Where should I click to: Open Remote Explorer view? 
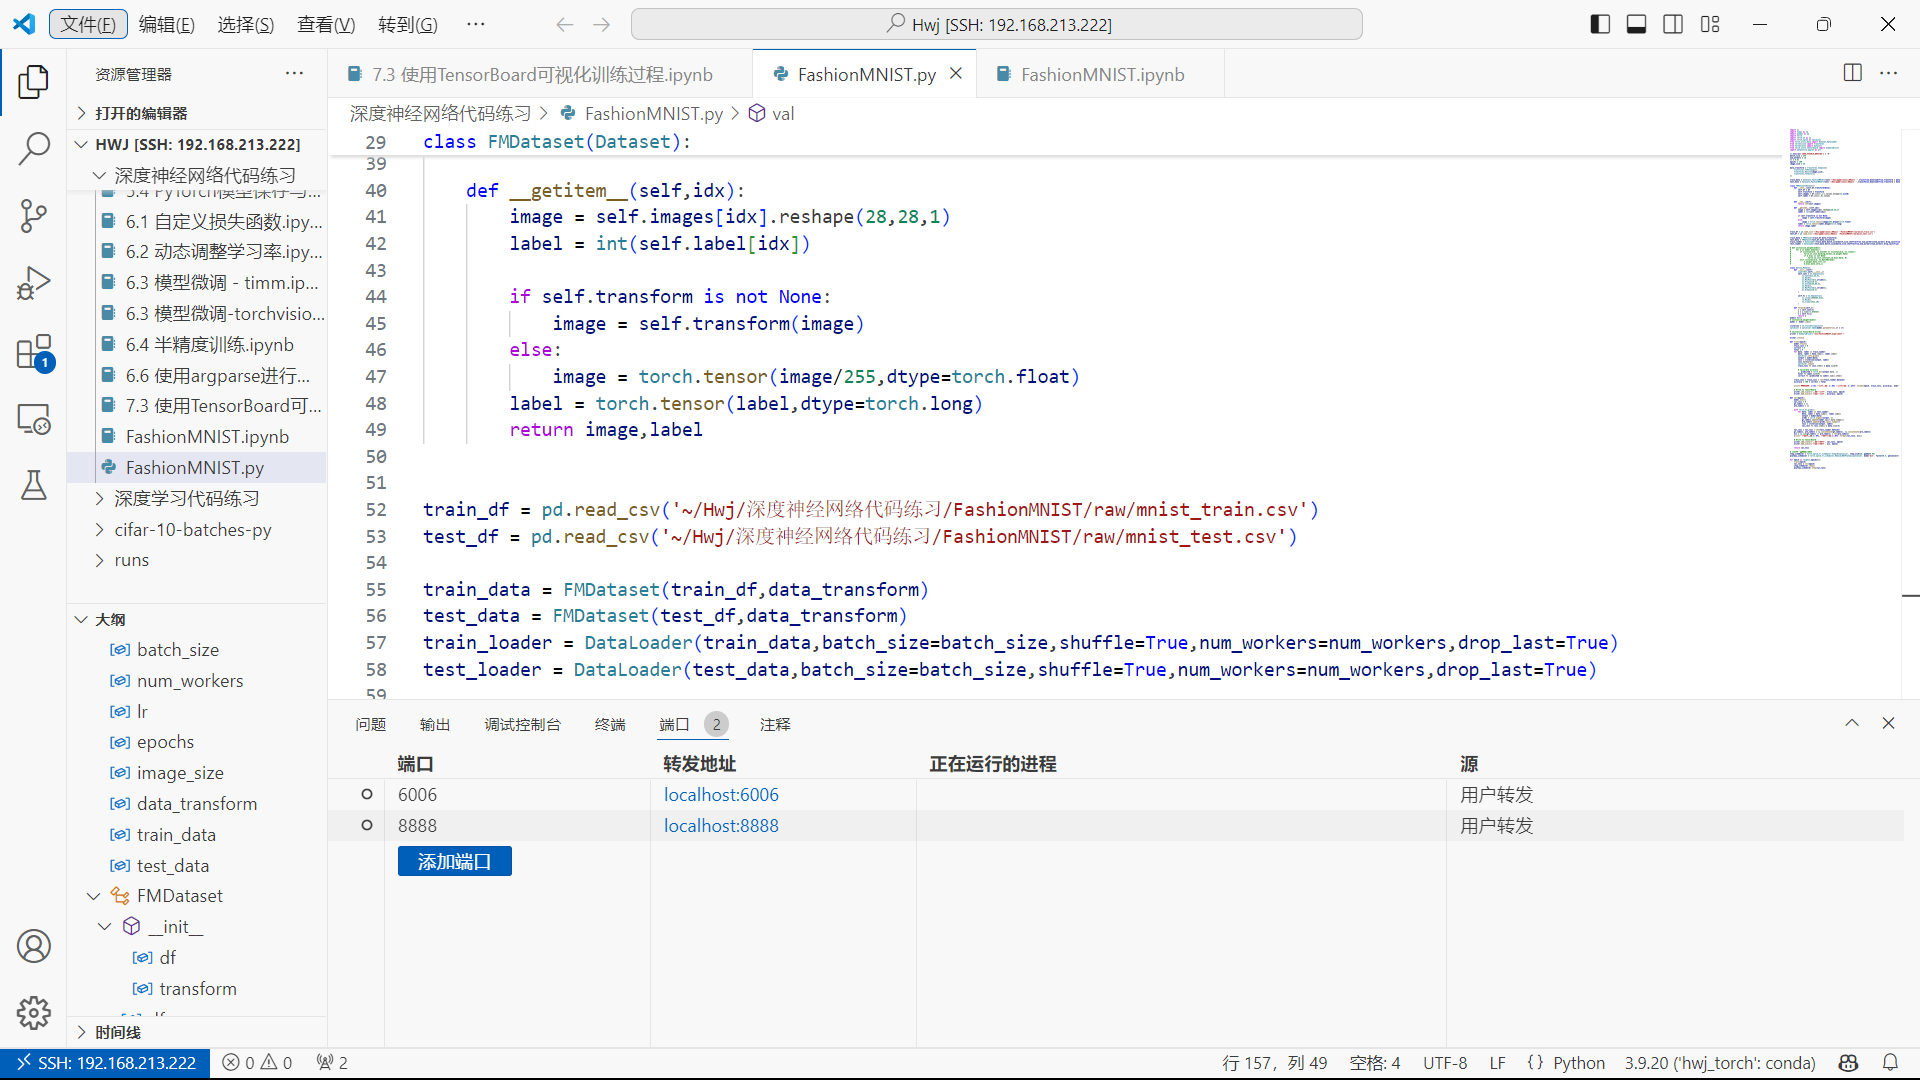(x=33, y=419)
